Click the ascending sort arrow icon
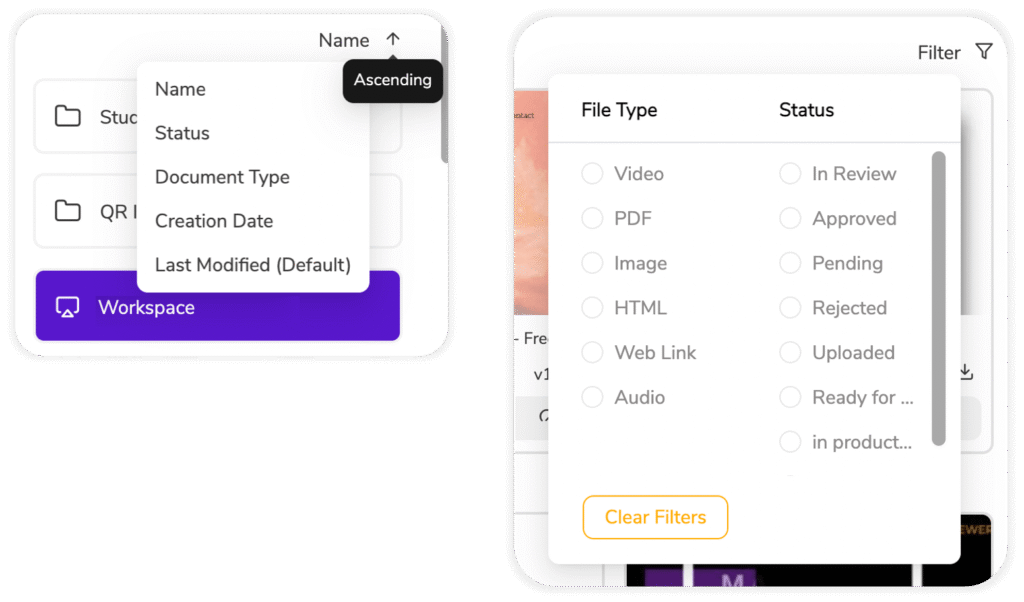 (x=393, y=40)
